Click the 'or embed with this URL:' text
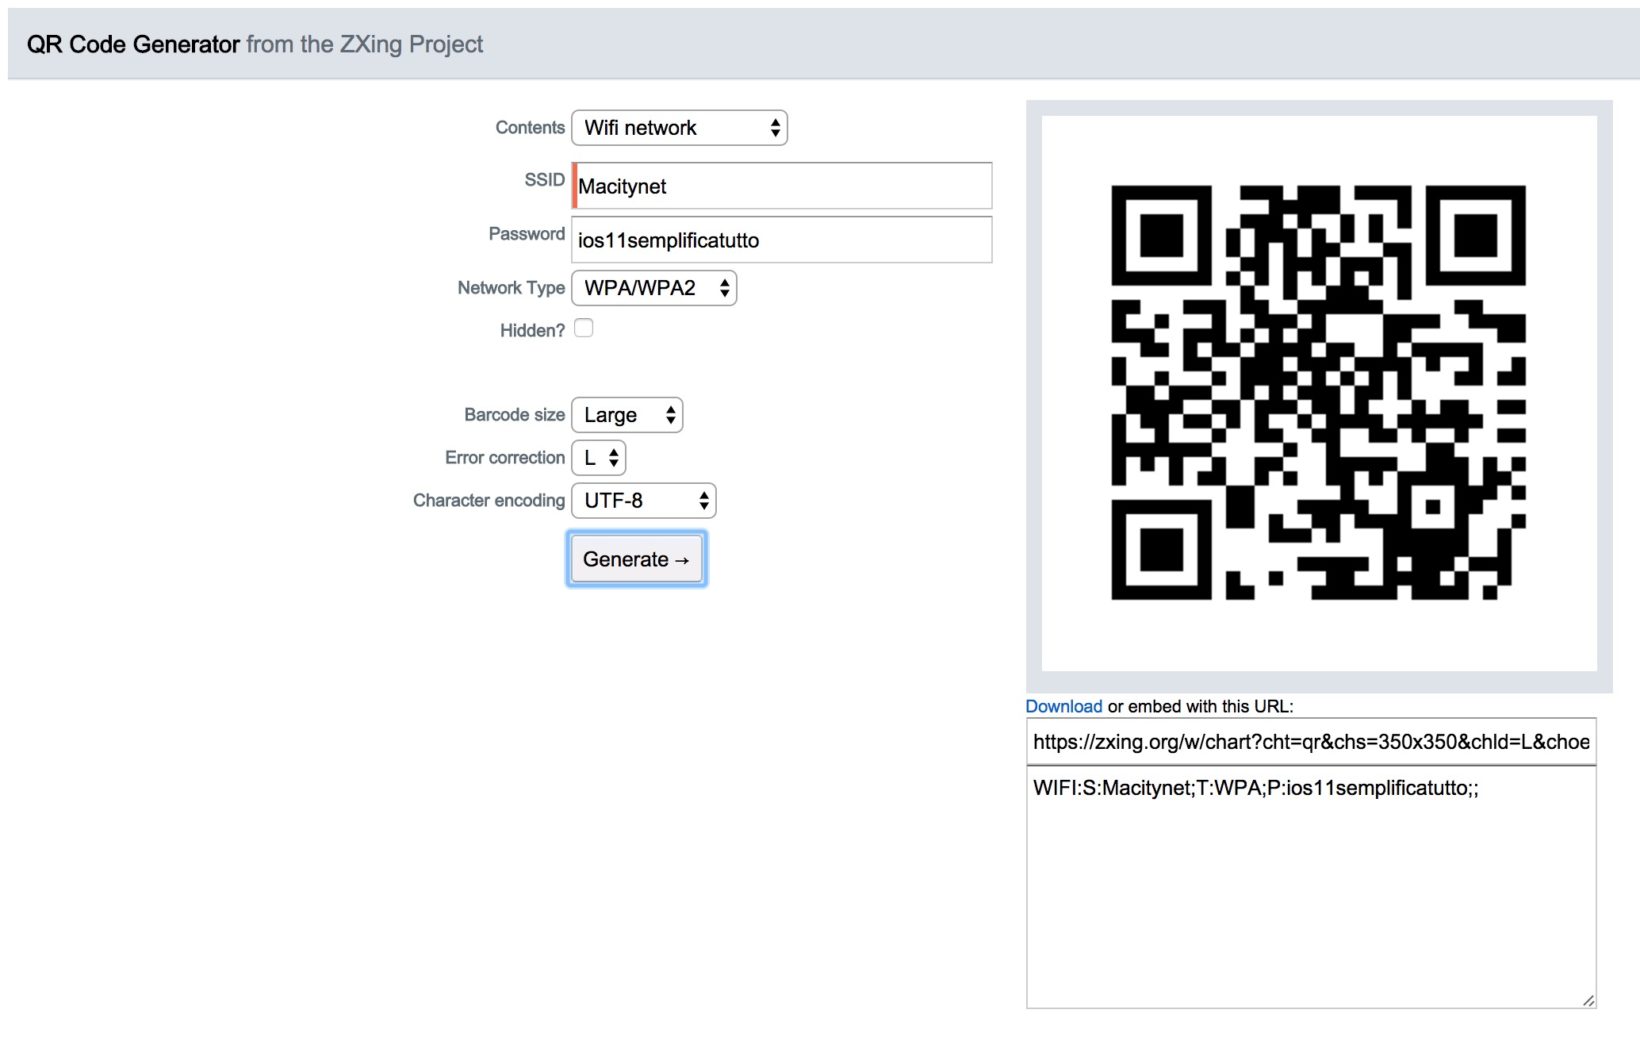The height and width of the screenshot is (1052, 1640). tap(1200, 706)
